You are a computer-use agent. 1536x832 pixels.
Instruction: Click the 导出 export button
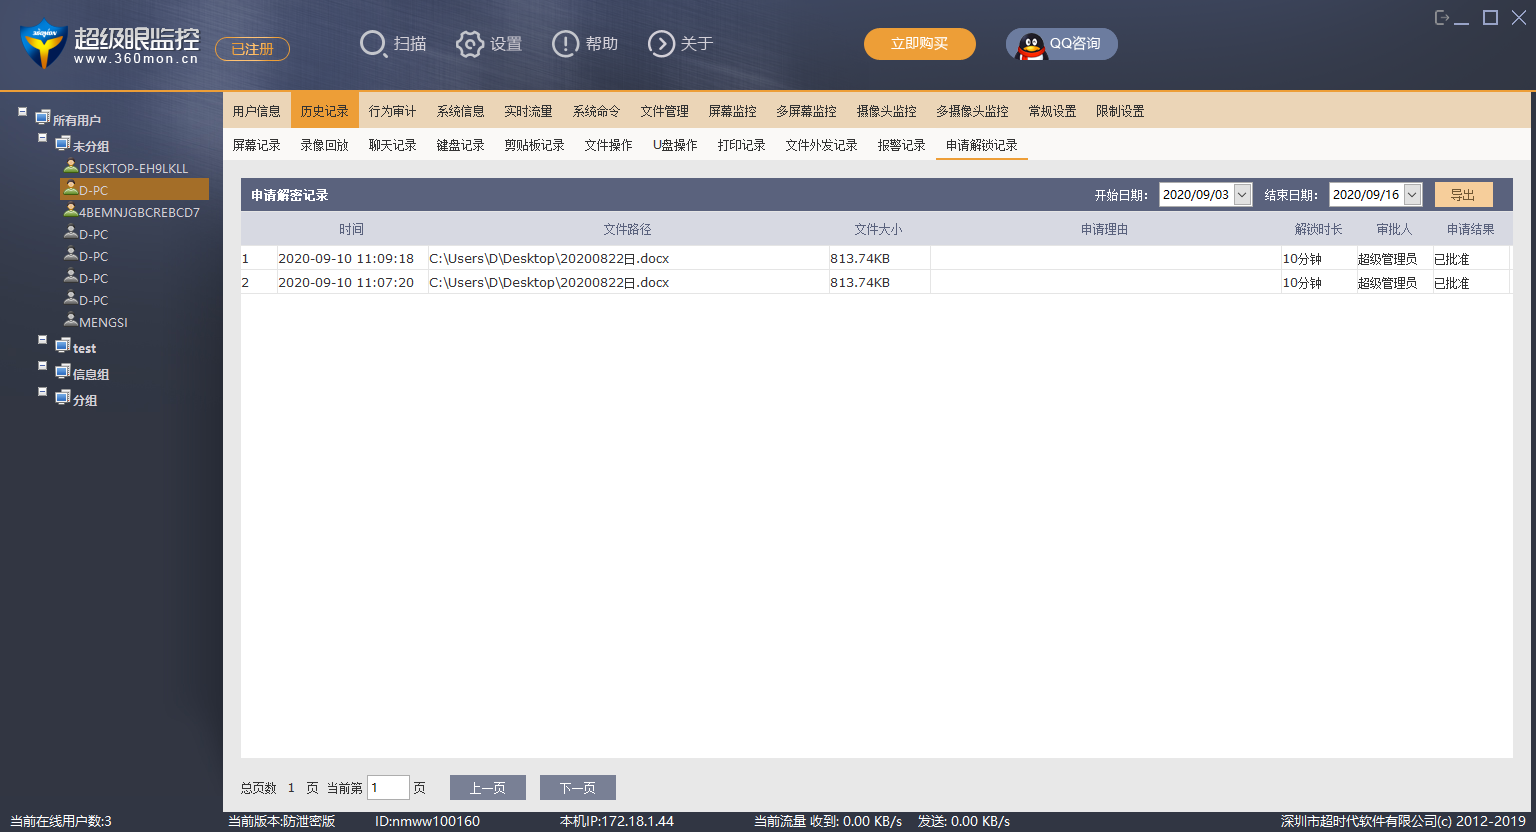coord(1463,195)
